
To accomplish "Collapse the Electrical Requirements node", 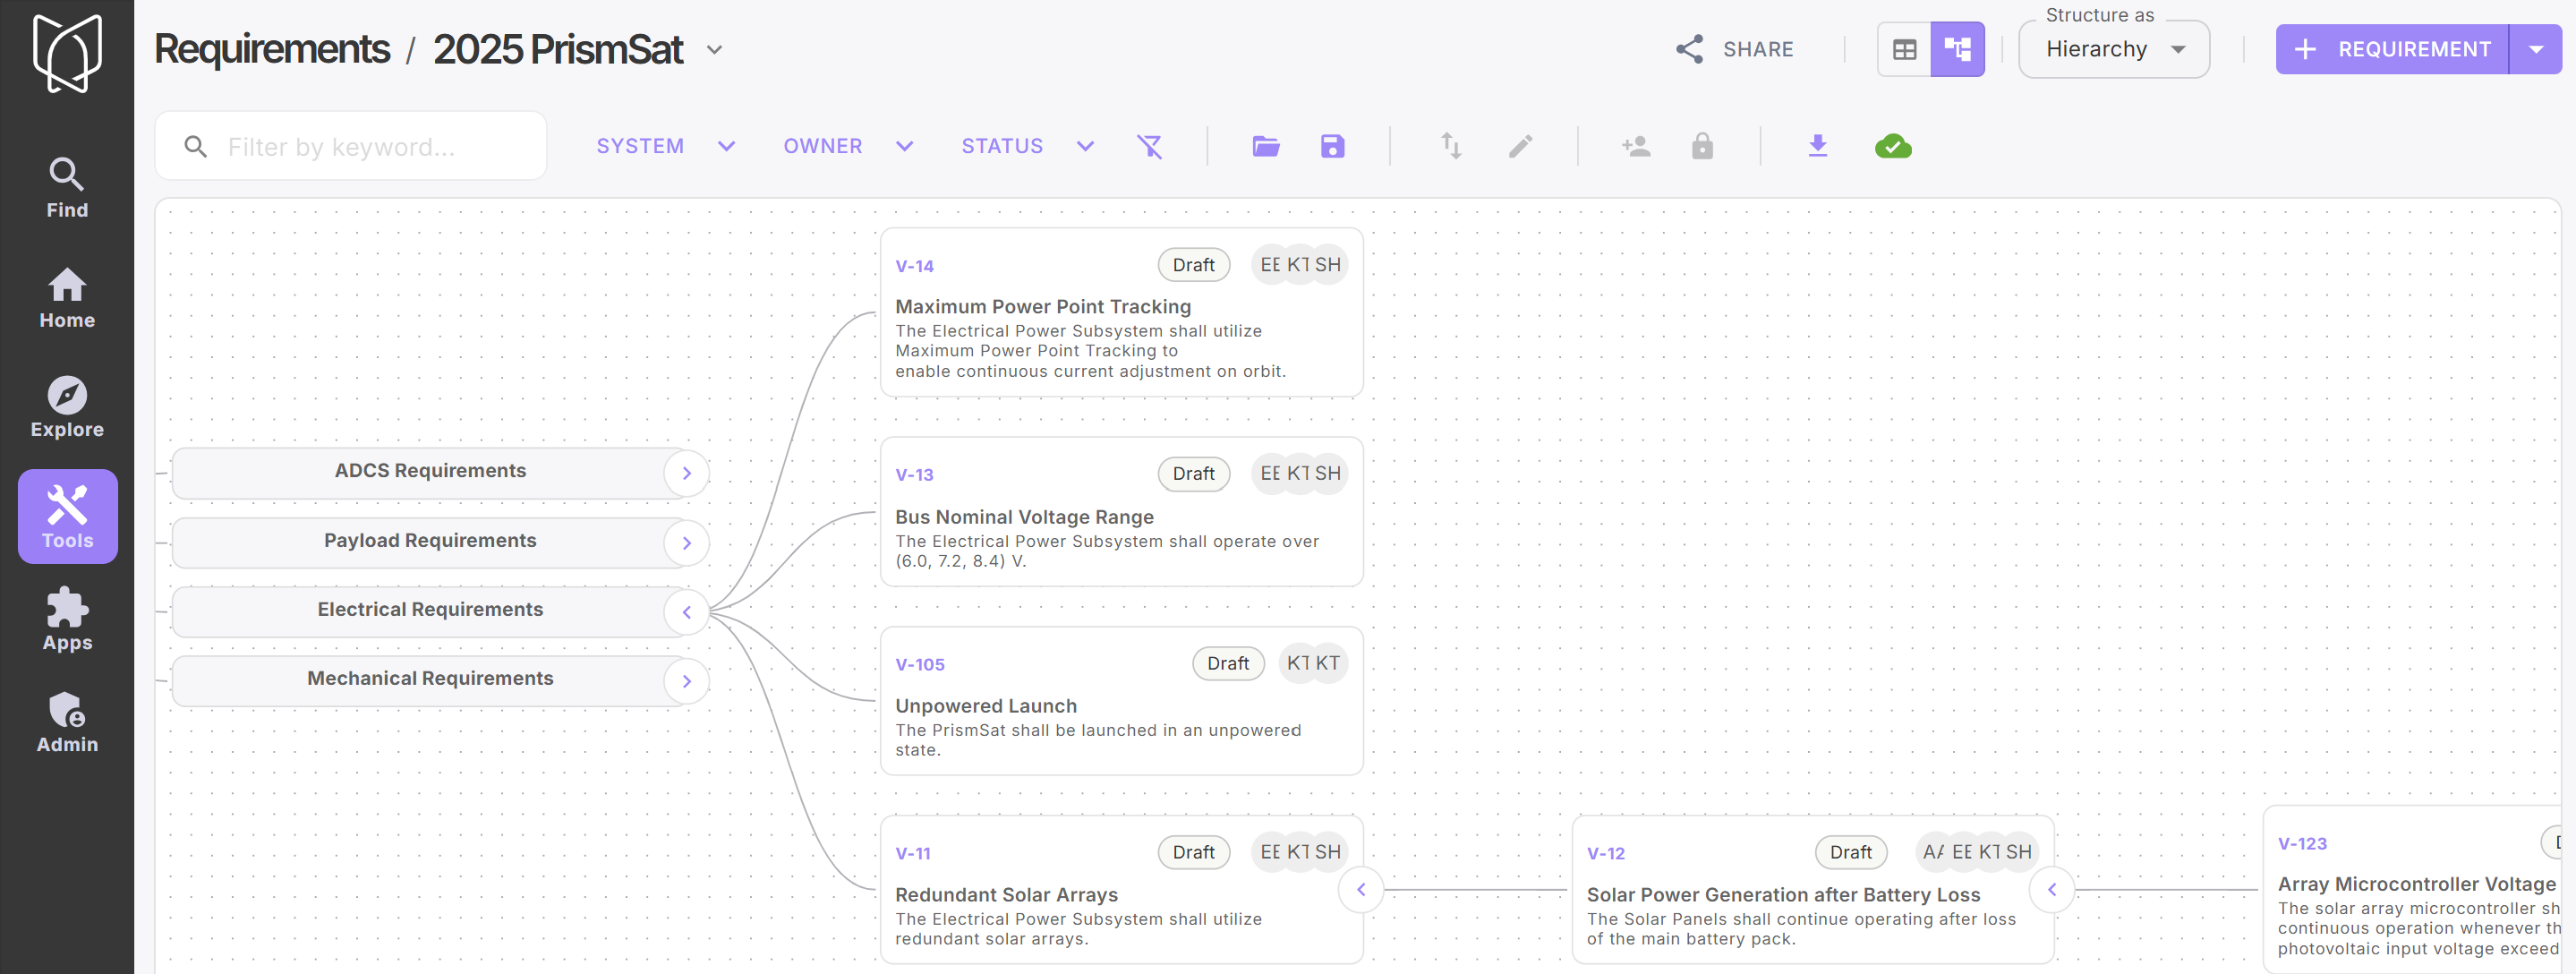I will [x=687, y=612].
